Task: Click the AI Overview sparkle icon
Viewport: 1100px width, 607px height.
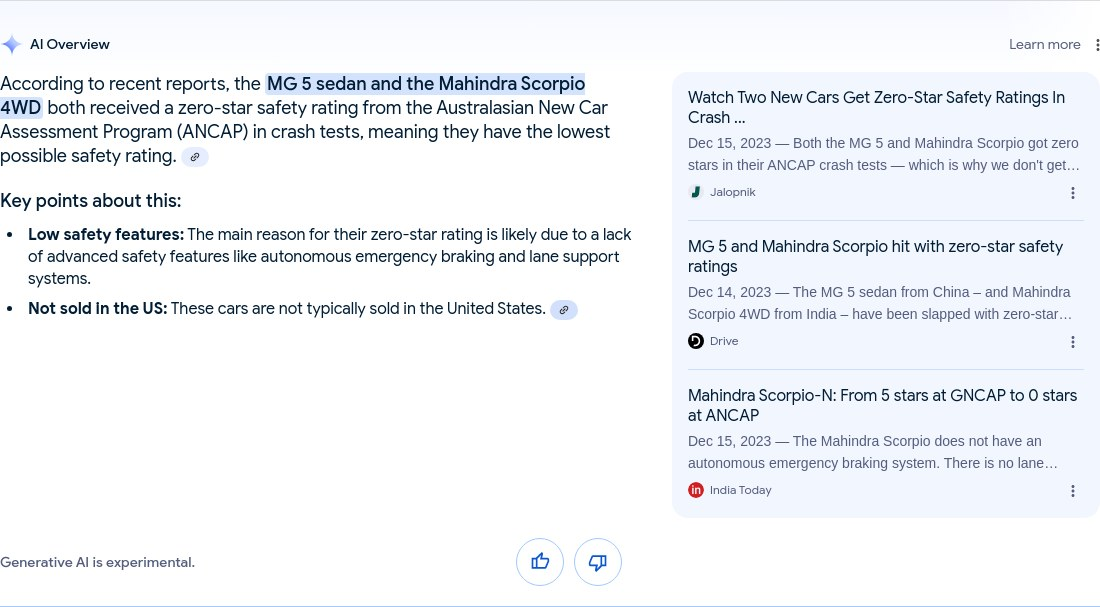Action: pos(11,44)
